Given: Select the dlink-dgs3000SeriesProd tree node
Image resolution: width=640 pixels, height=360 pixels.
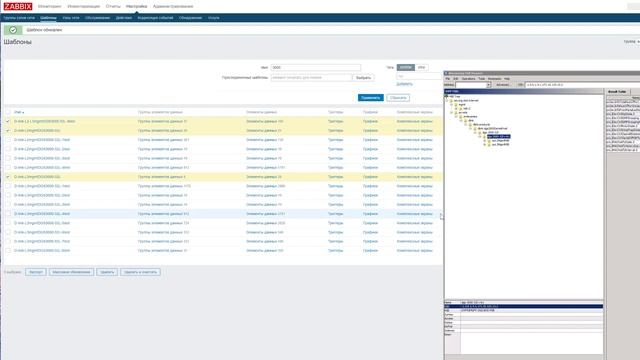Looking at the screenshot, I should pyautogui.click(x=492, y=129).
